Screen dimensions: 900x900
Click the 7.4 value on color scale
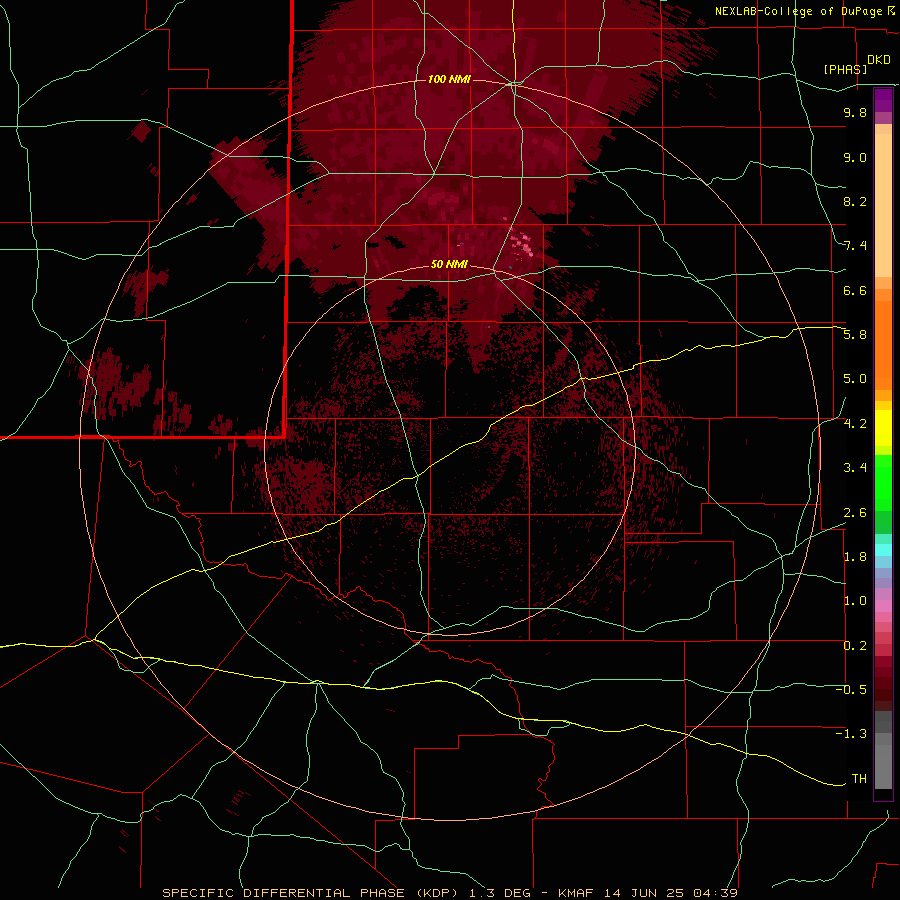pos(855,246)
